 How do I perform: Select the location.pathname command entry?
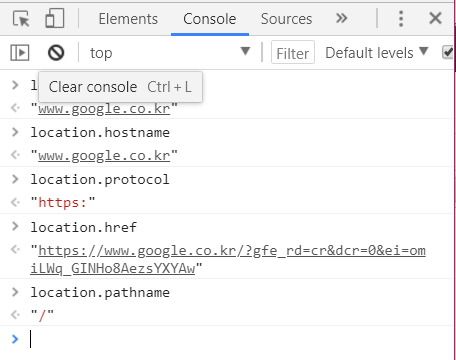click(100, 292)
